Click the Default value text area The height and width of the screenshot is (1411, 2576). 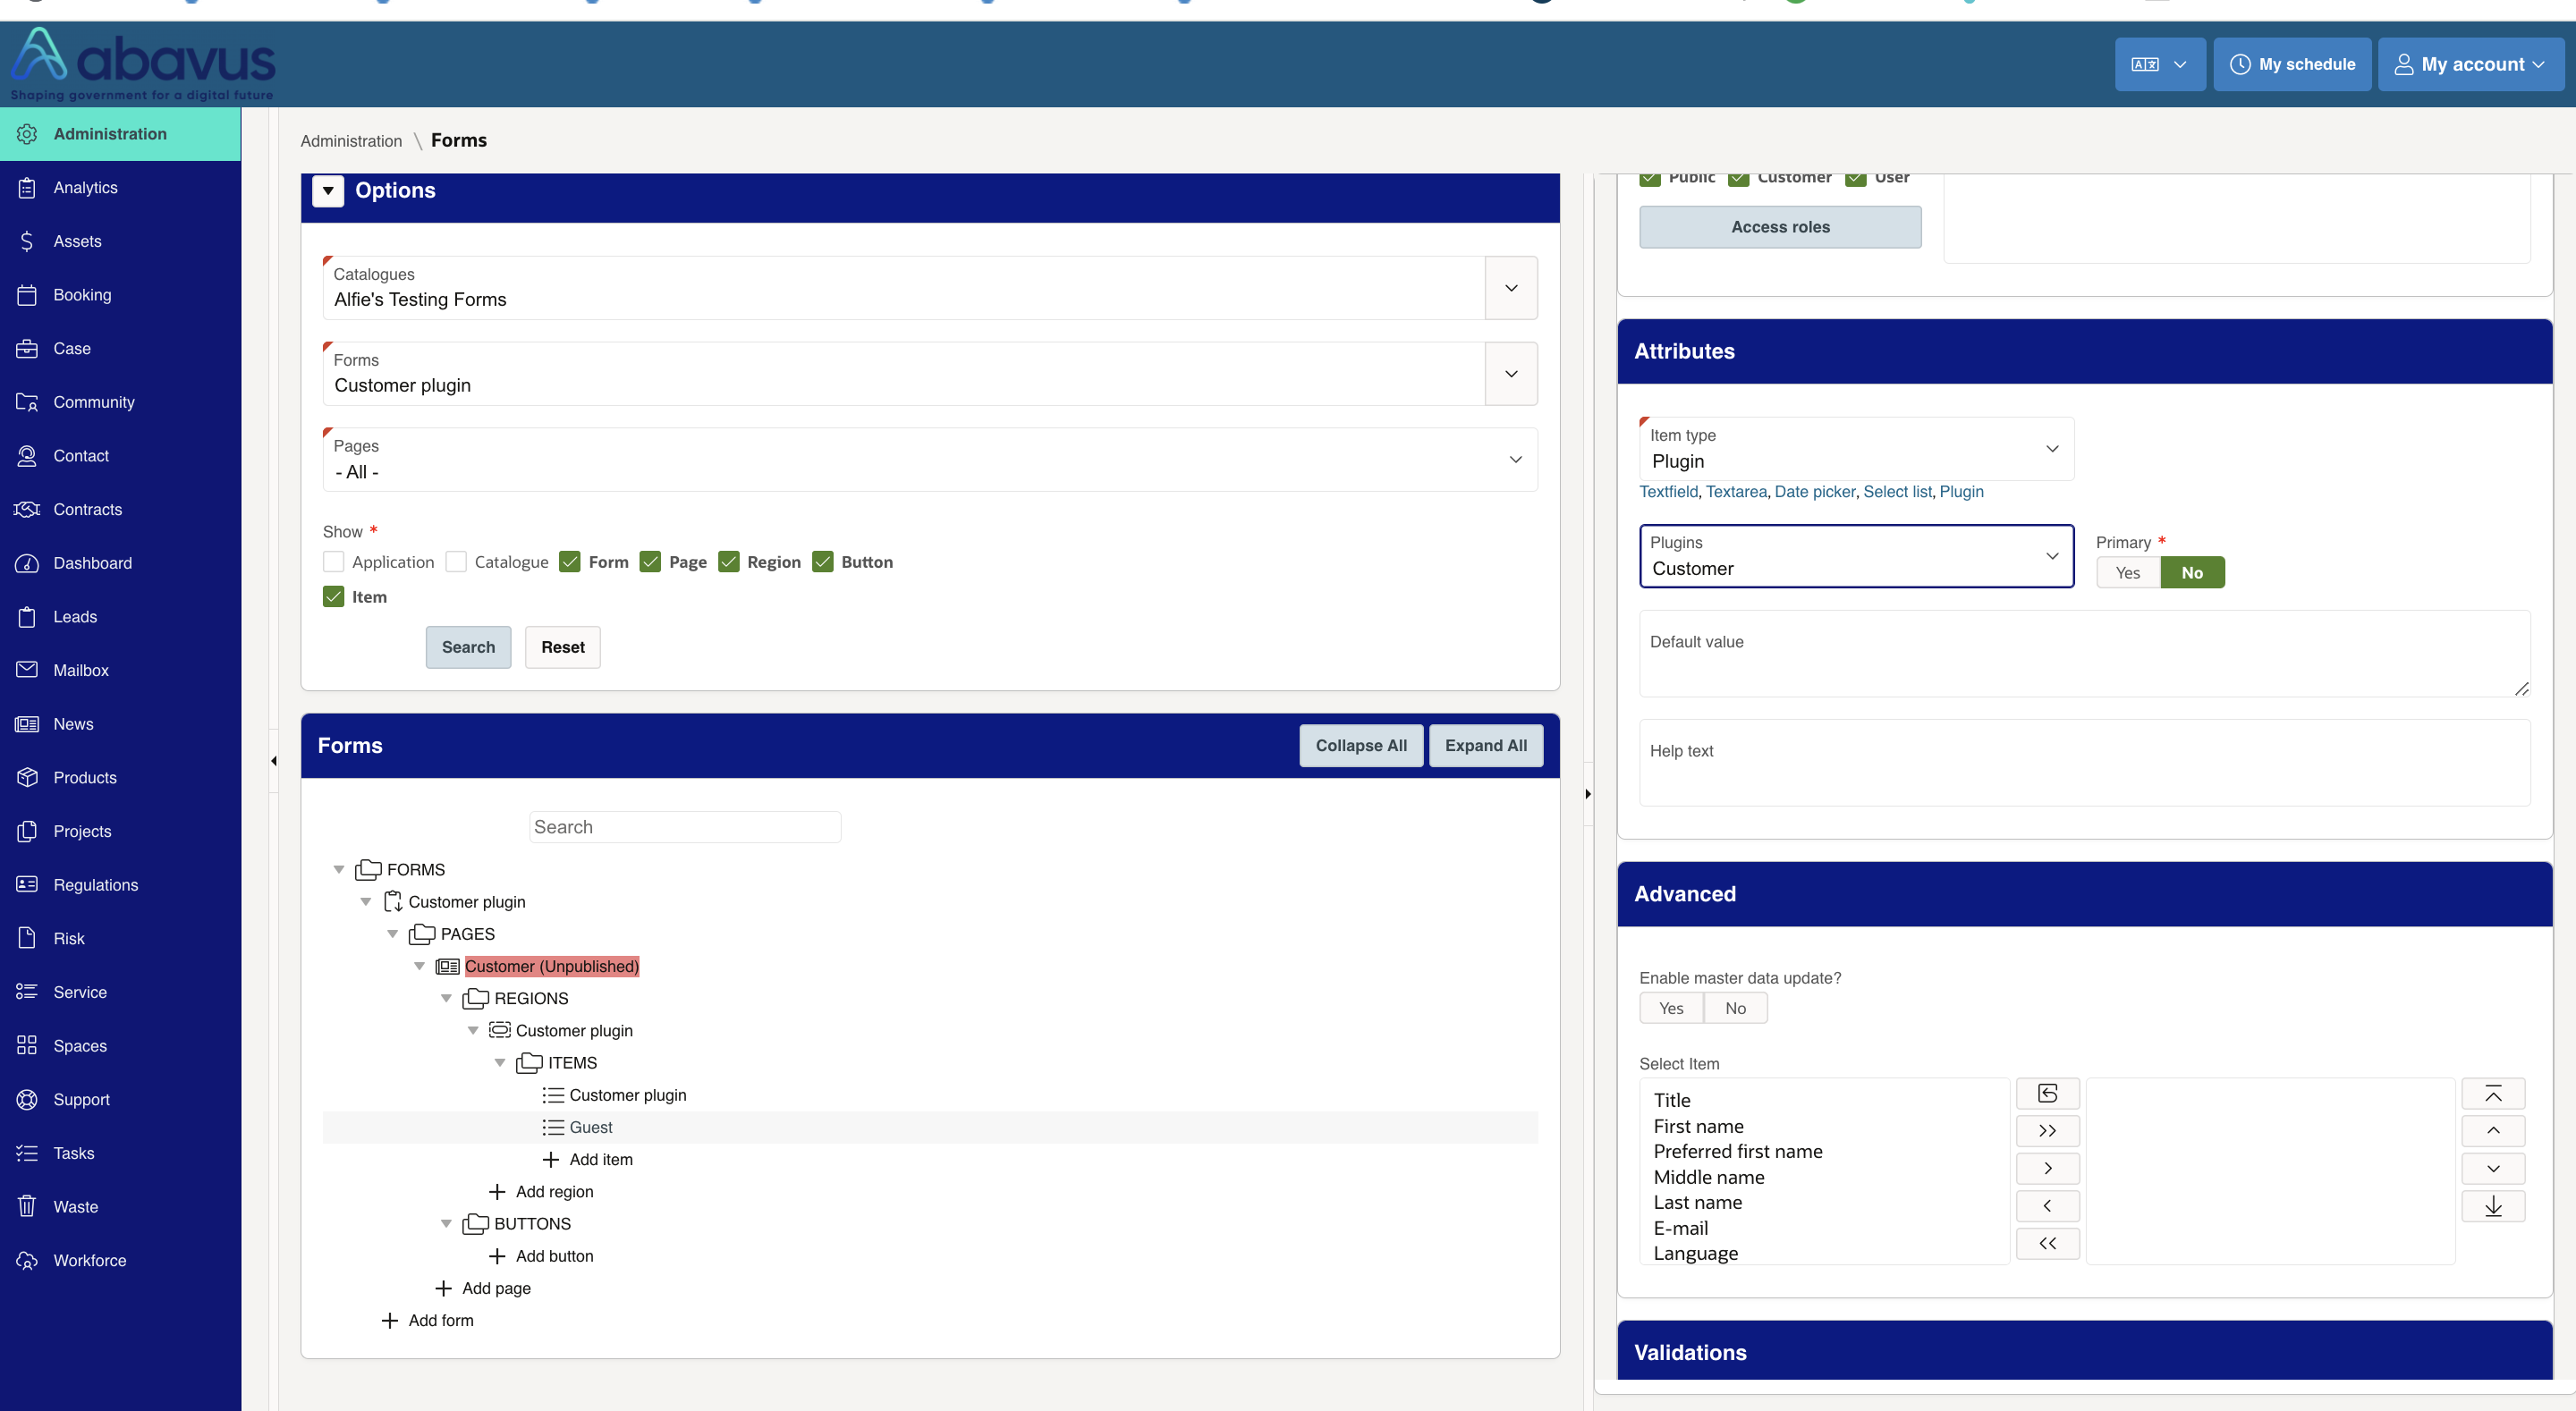coord(2085,654)
